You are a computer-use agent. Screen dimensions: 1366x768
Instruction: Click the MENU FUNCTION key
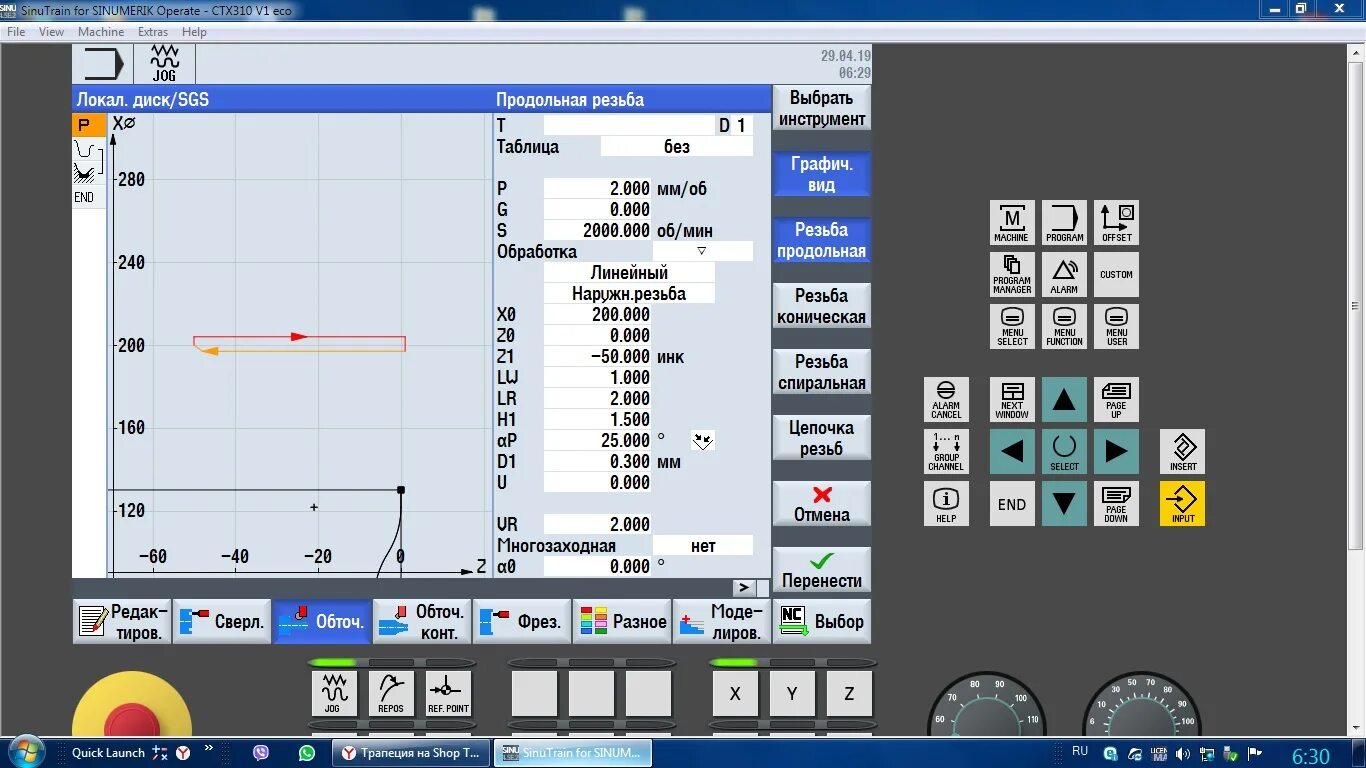coord(1064,326)
